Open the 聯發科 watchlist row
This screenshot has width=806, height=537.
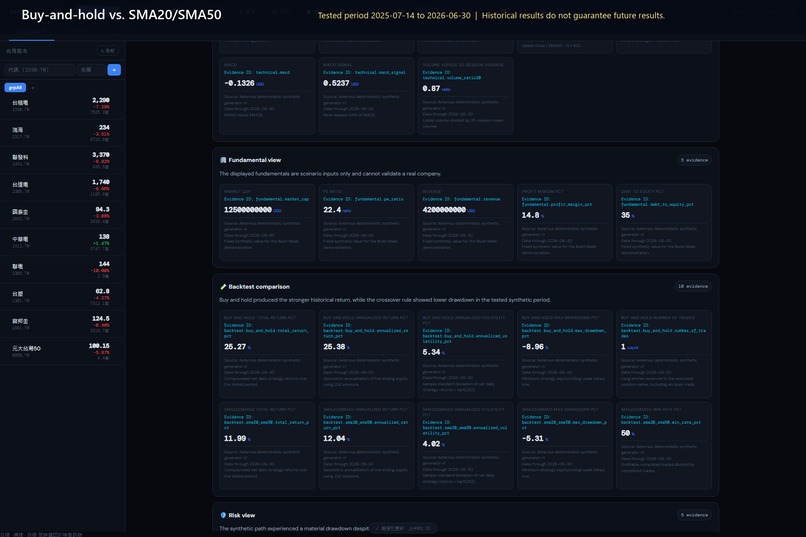[x=62, y=160]
